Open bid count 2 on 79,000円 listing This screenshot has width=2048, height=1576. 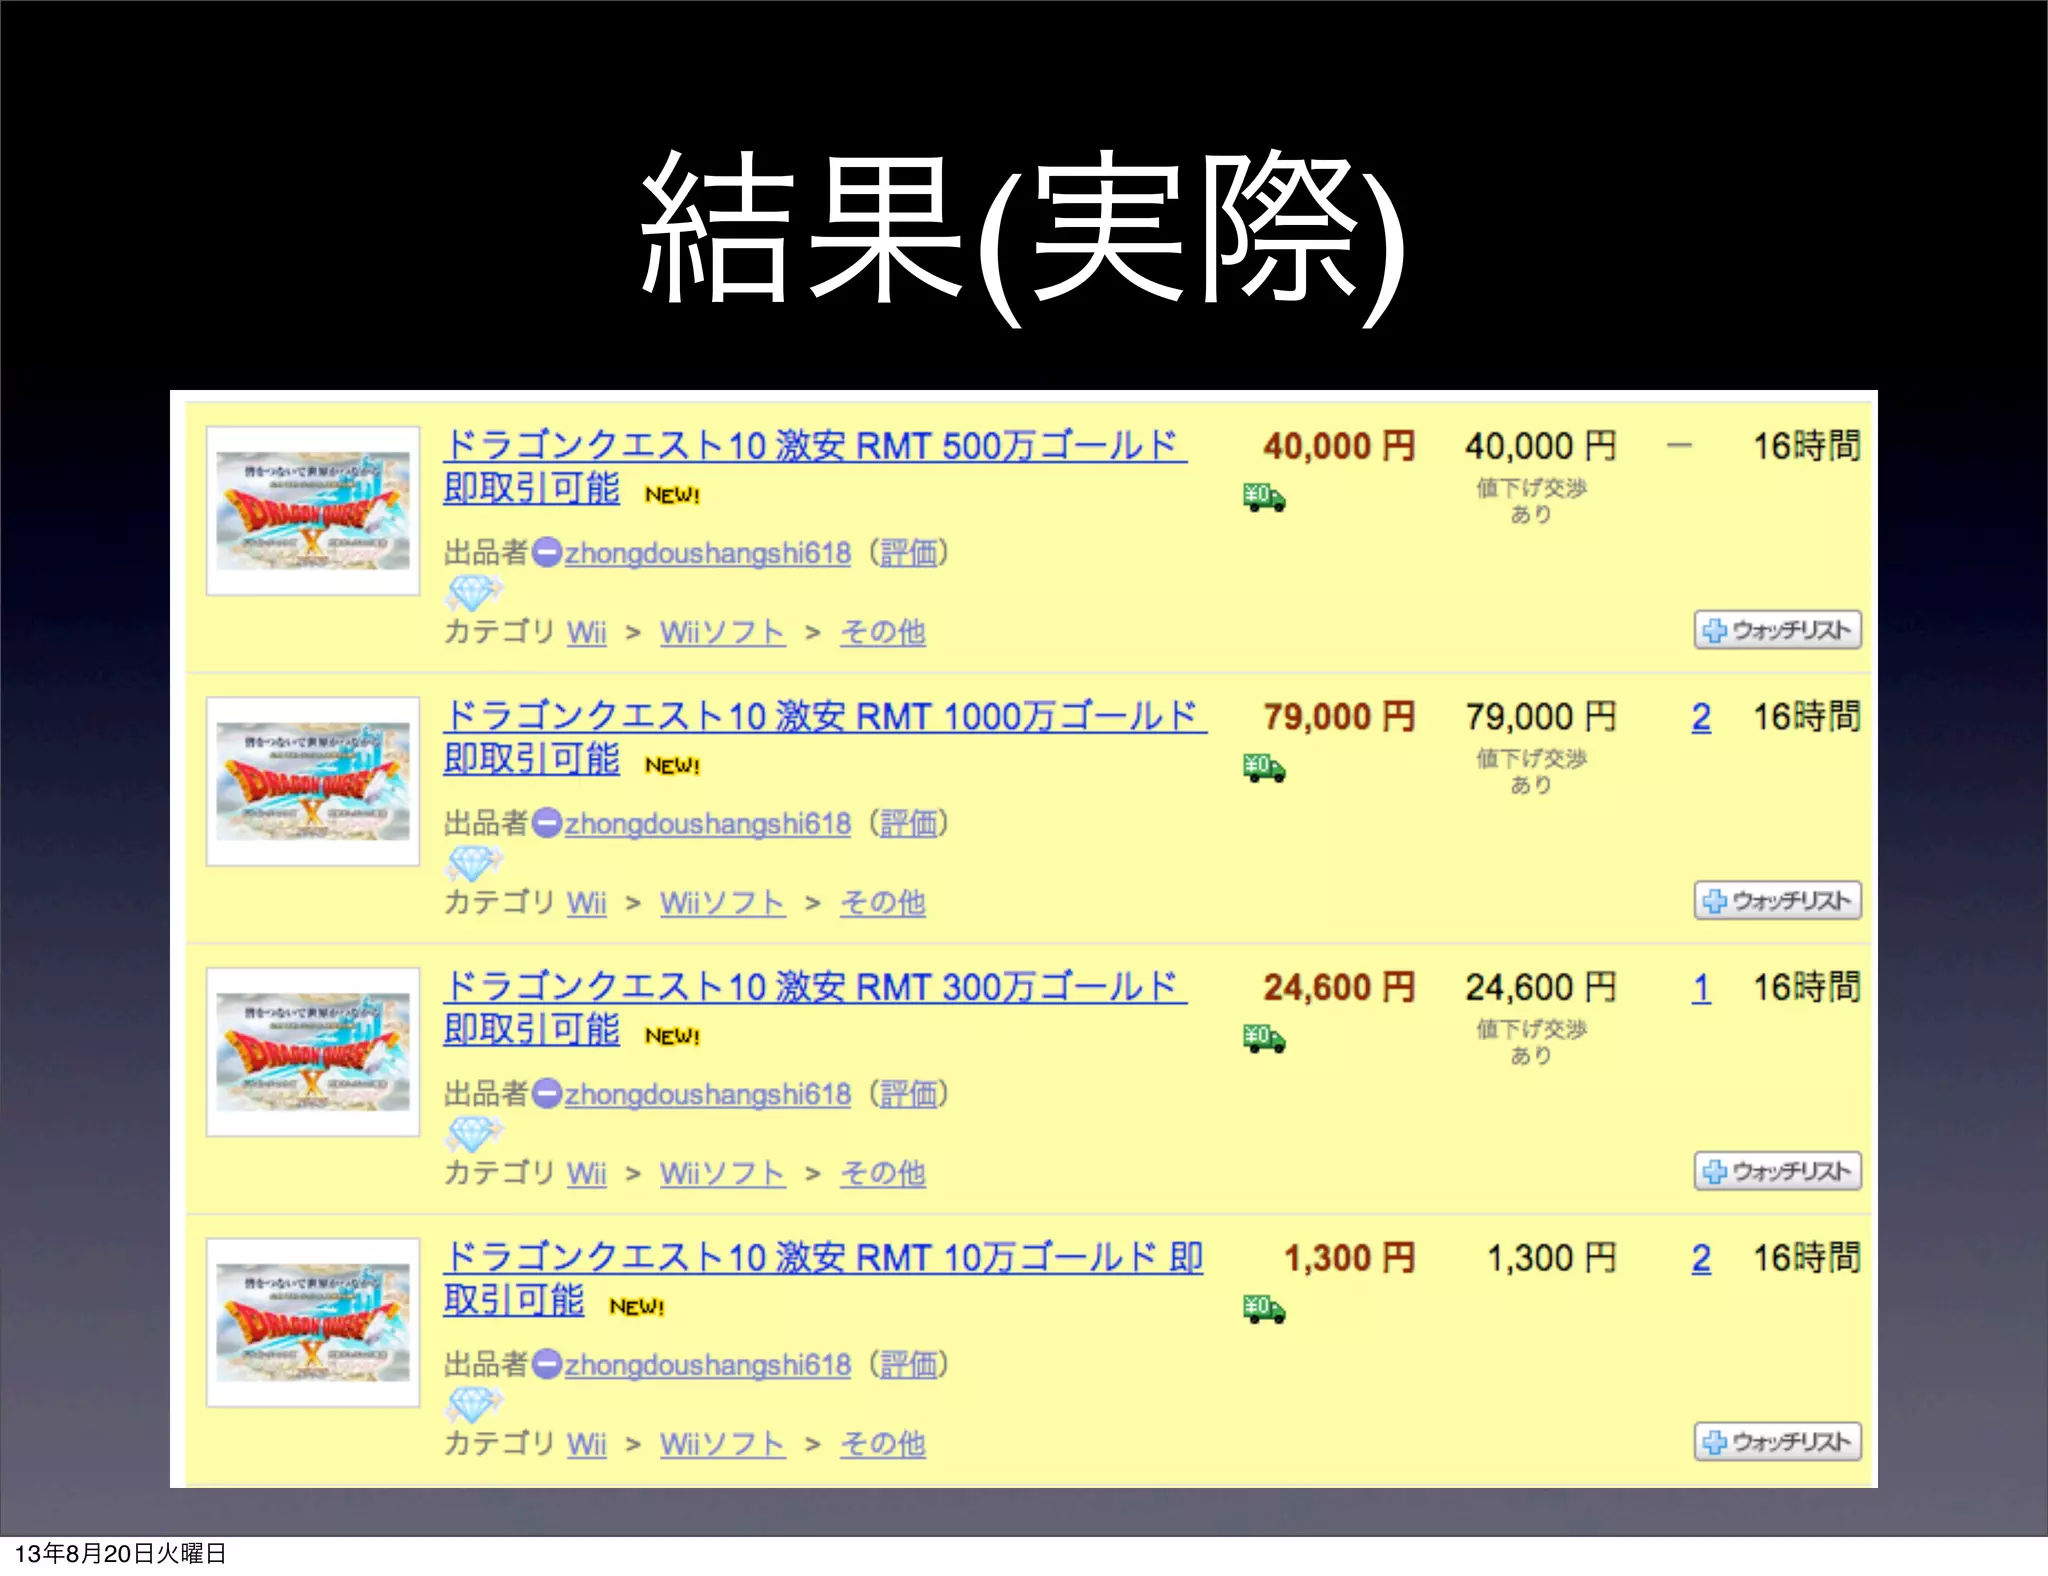tap(1701, 718)
